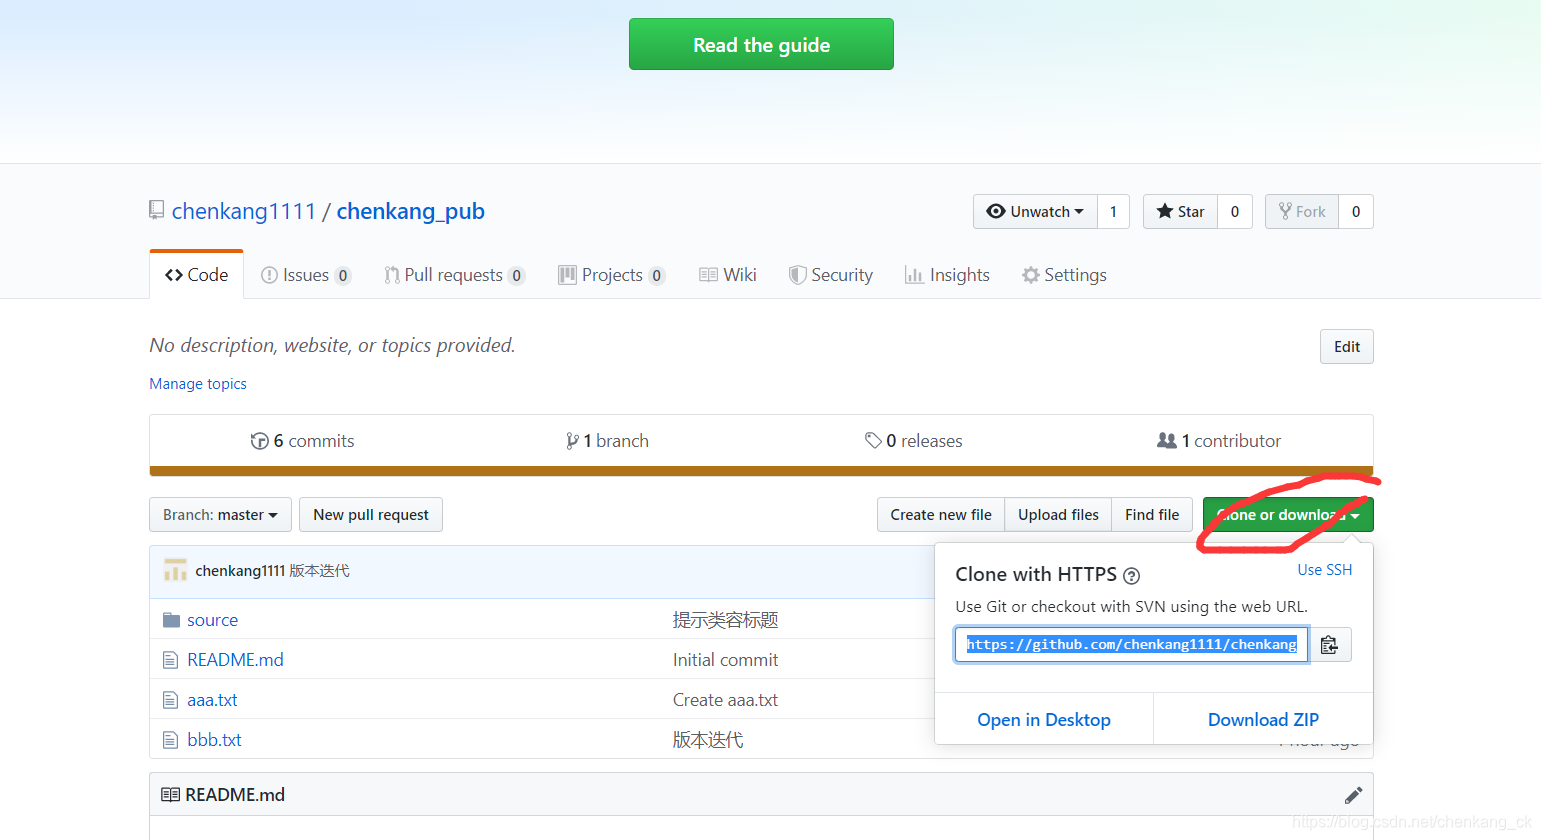Click the help icon beside Clone with HTTPS
This screenshot has width=1541, height=840.
(1131, 576)
